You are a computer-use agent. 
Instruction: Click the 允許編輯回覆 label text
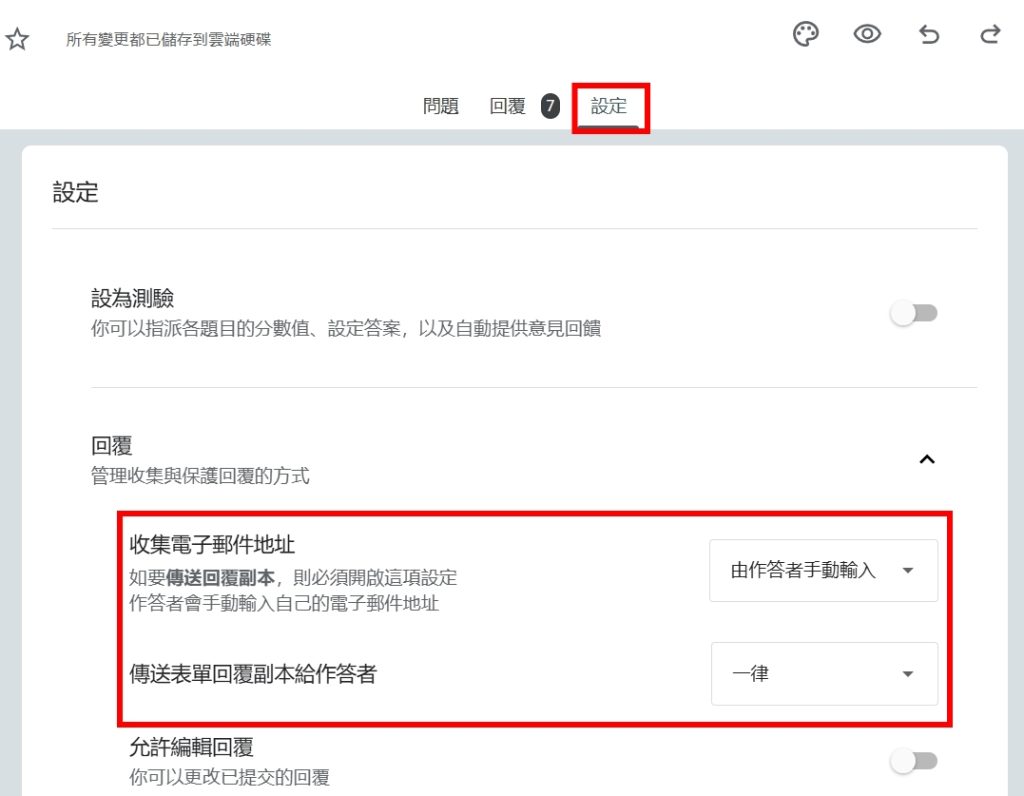191,747
